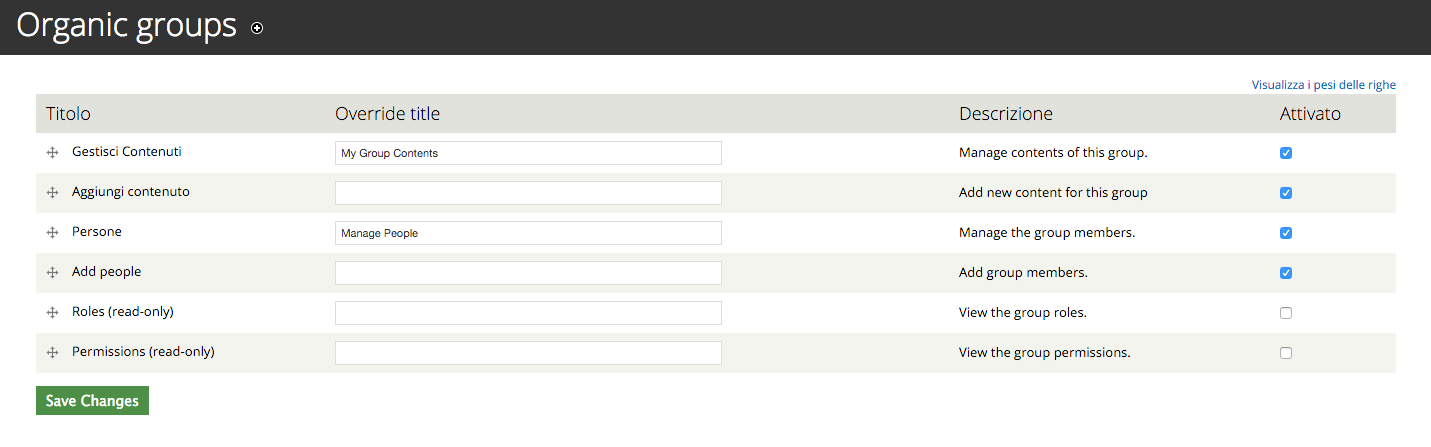Click drag handle icon for Aggiungi contenuto row
The height and width of the screenshot is (447, 1431).
point(52,193)
